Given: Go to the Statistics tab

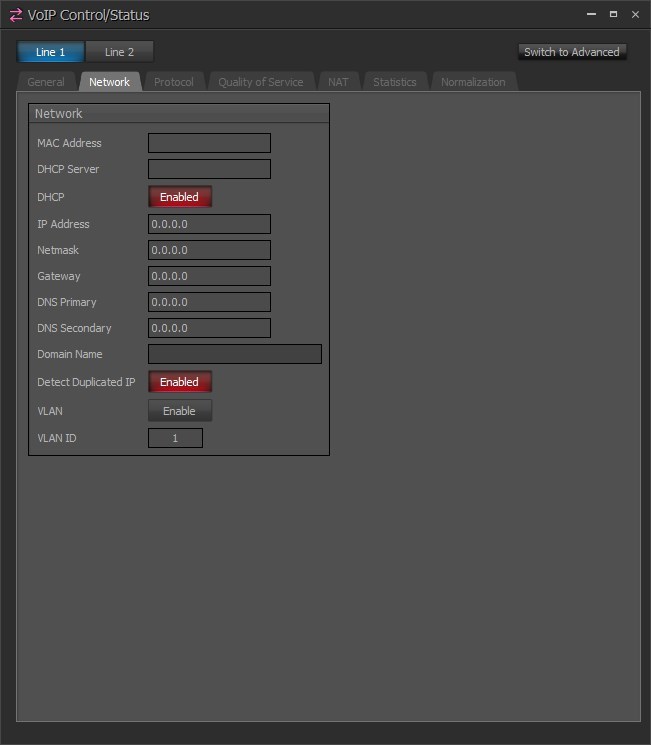Looking at the screenshot, I should [394, 82].
